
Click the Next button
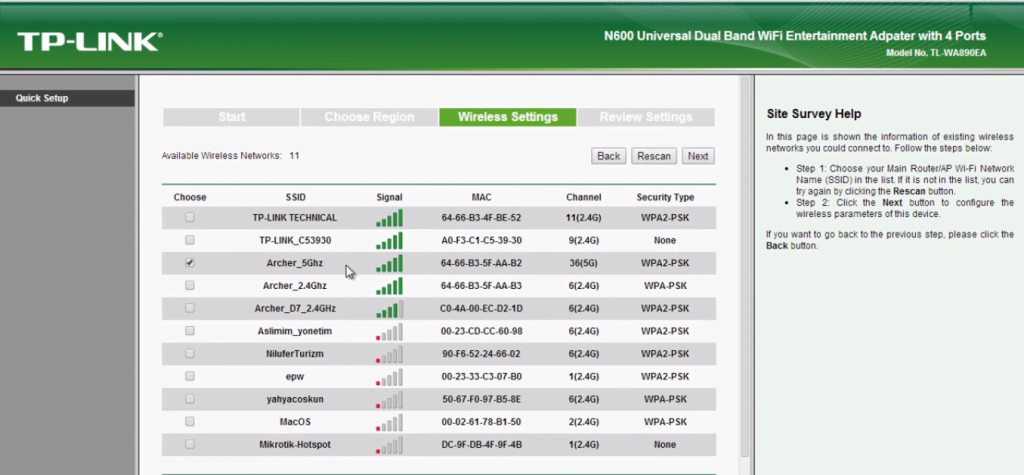(x=698, y=156)
